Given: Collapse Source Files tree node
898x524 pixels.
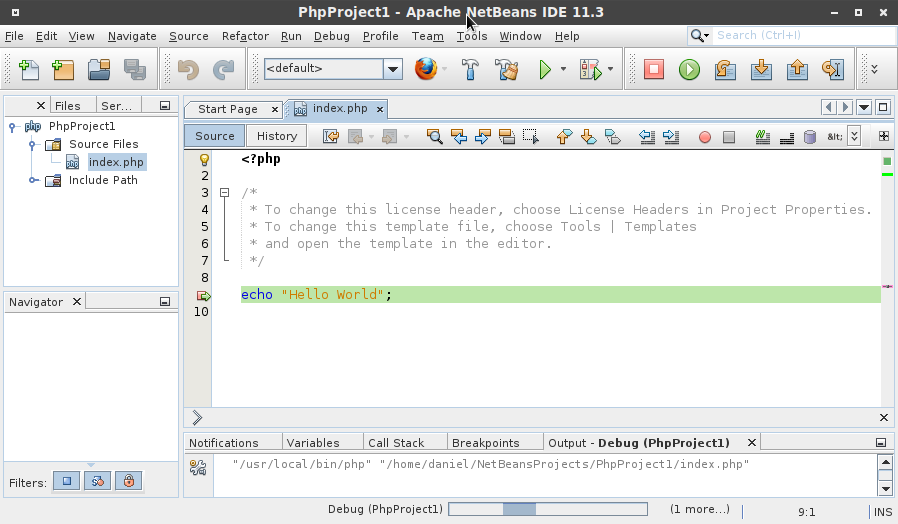Looking at the screenshot, I should (32, 144).
